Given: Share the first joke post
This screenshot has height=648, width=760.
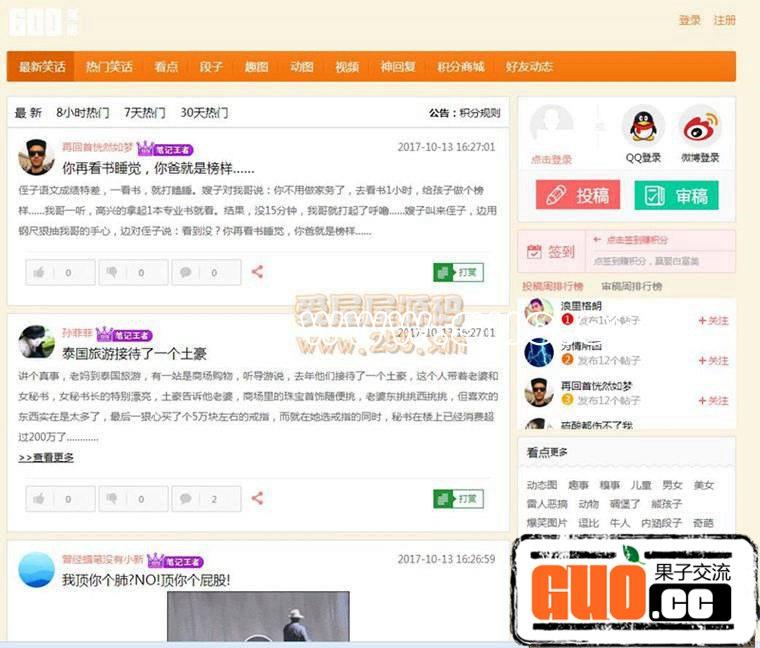Looking at the screenshot, I should coord(257,272).
